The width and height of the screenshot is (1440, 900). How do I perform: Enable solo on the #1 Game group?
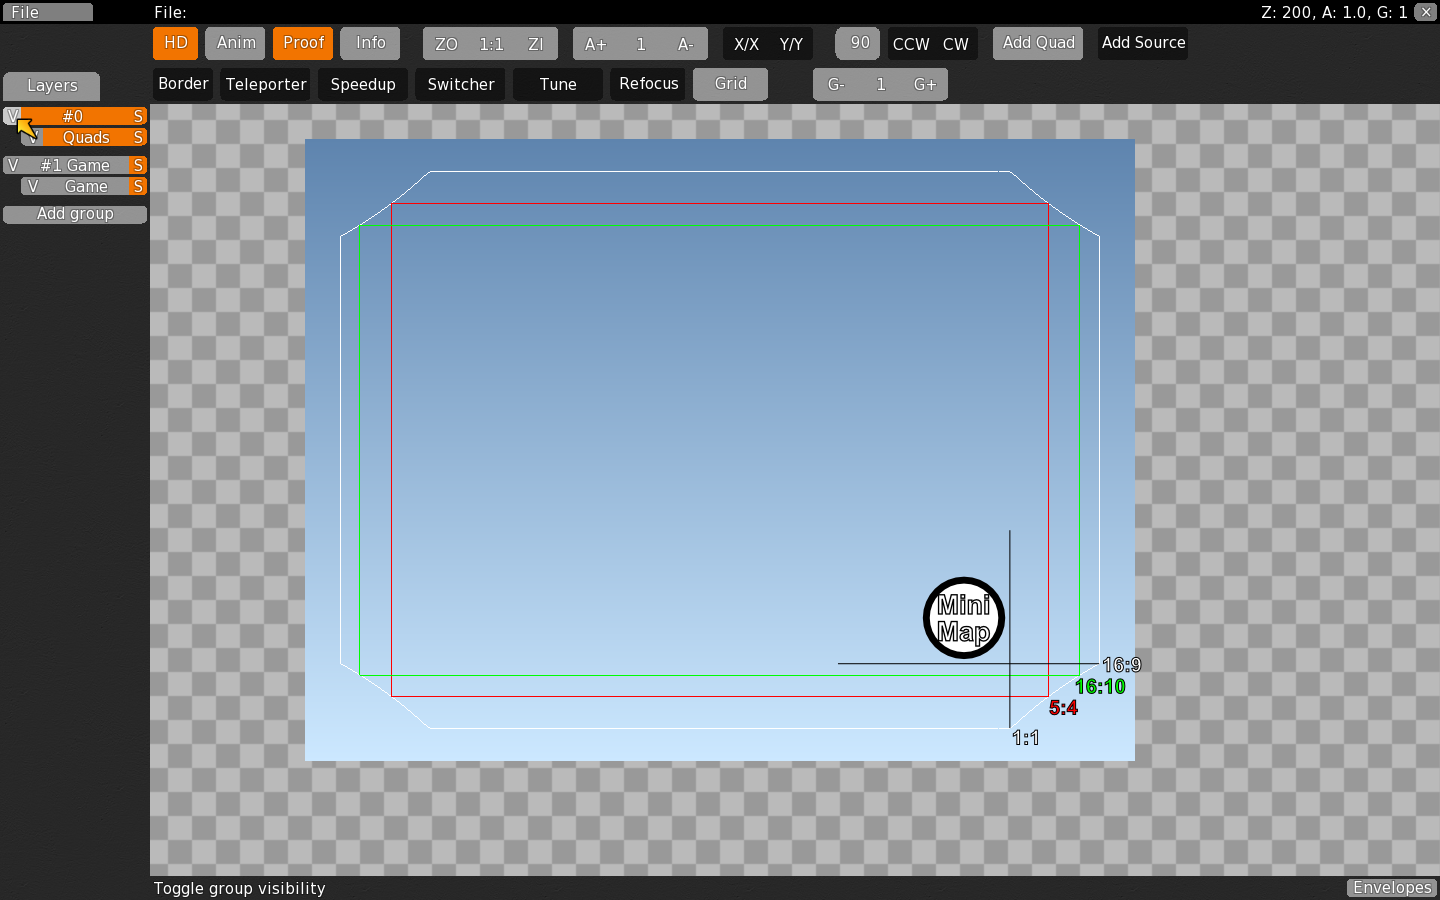(138, 165)
